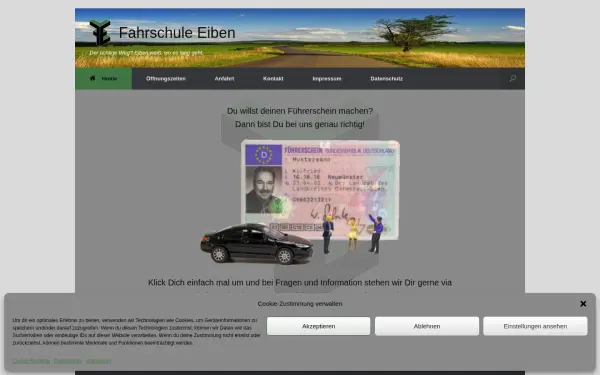
Task: Close the cookie consent banner
Action: 583,303
